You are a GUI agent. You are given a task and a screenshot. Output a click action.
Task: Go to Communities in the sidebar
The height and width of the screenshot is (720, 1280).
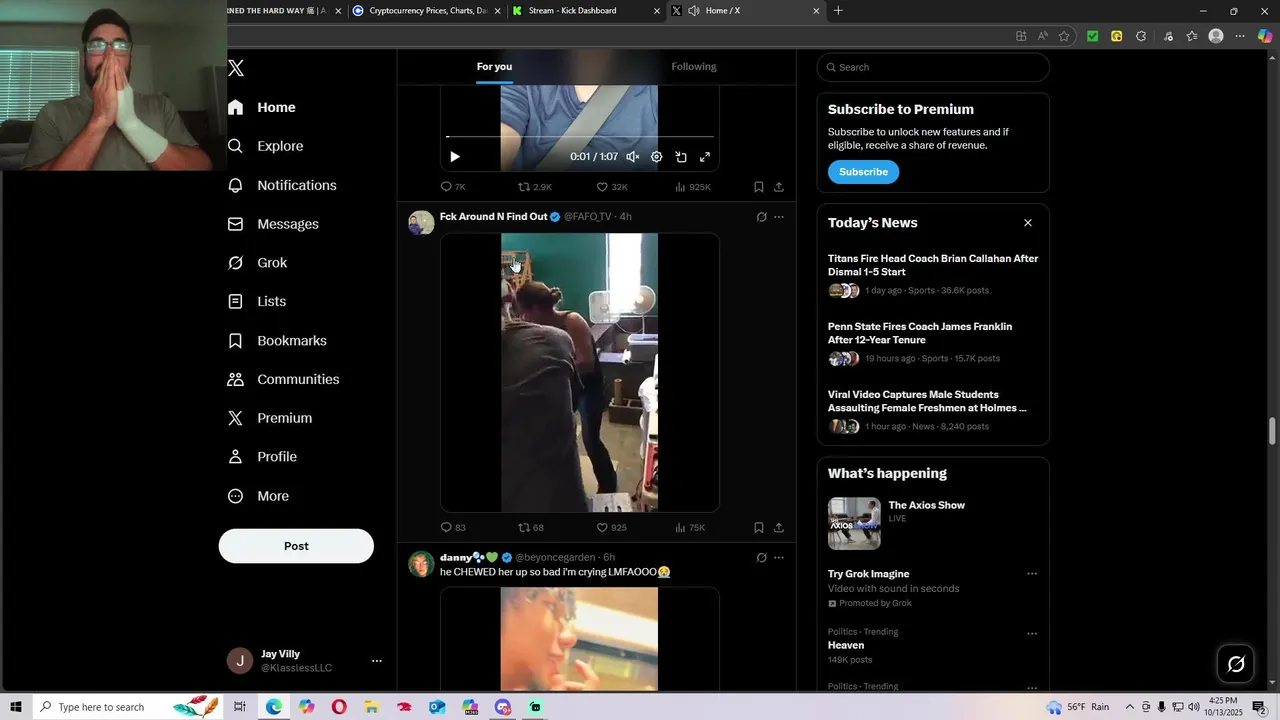tap(283, 379)
